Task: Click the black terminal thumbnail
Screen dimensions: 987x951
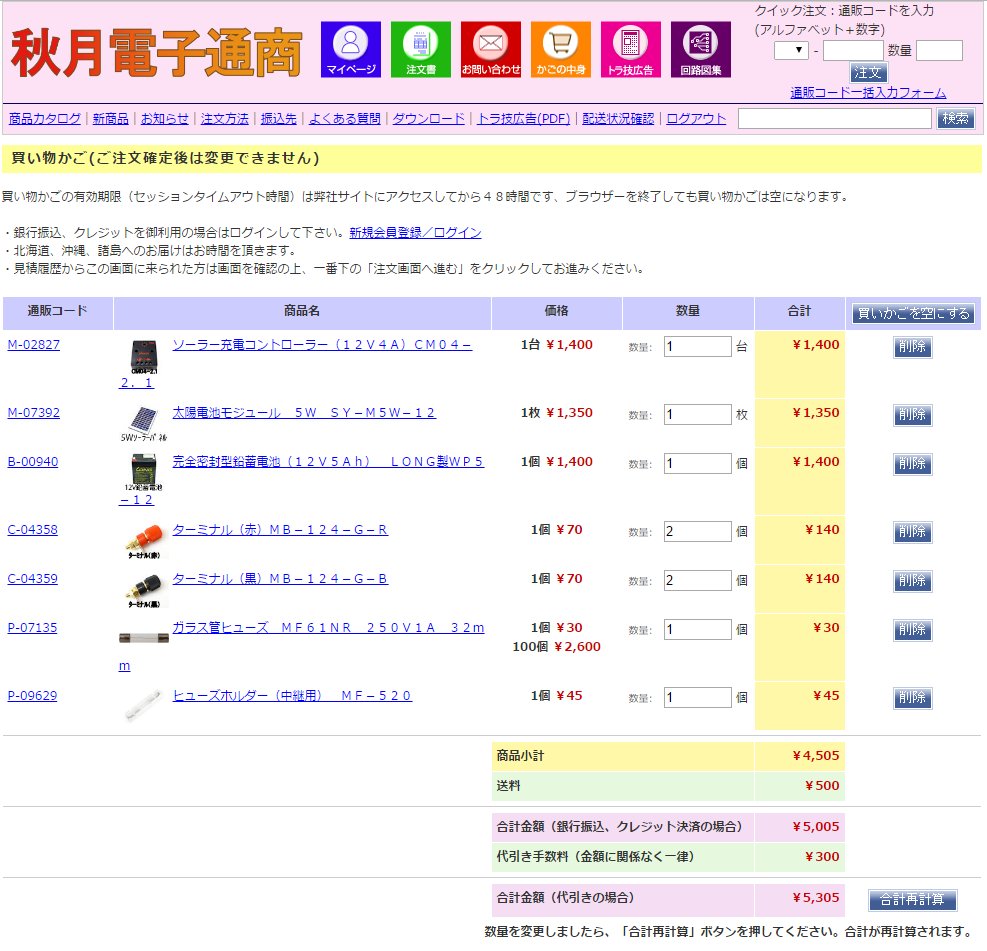Action: click(144, 590)
